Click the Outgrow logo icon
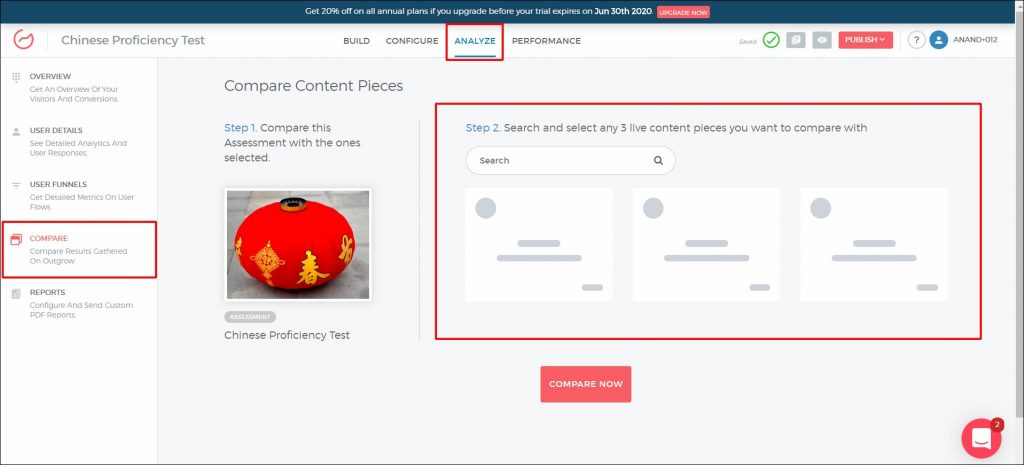This screenshot has width=1024, height=465. (24, 40)
